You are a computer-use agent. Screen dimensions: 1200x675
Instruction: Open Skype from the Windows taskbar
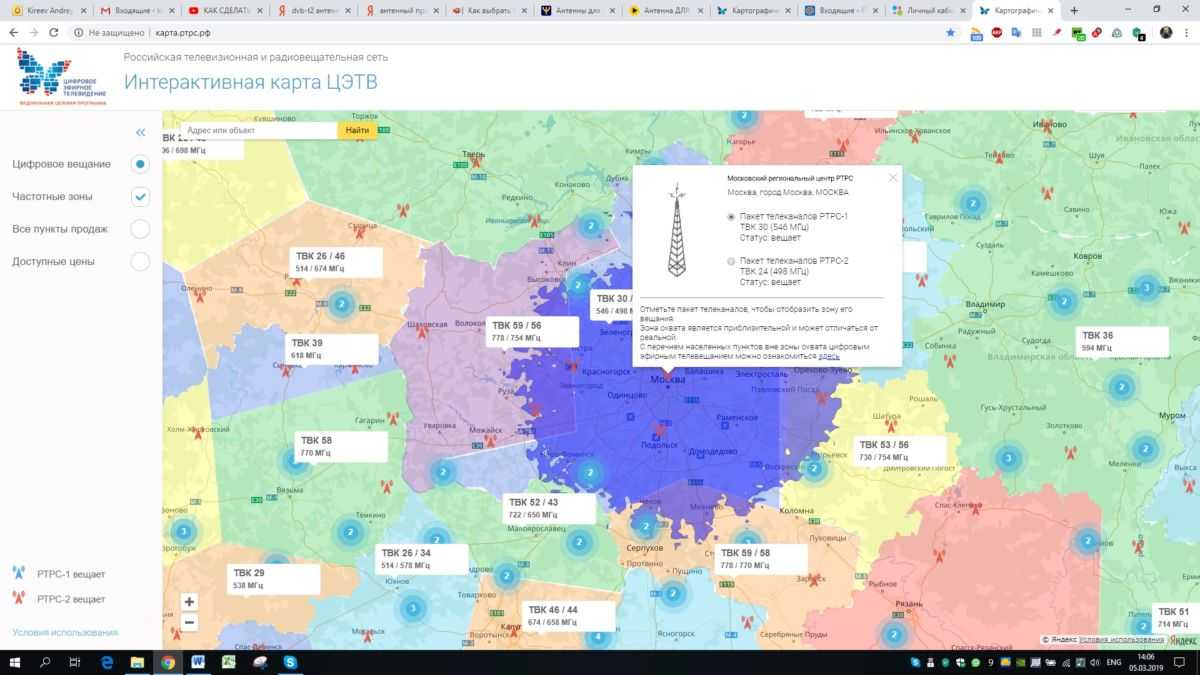[x=290, y=662]
